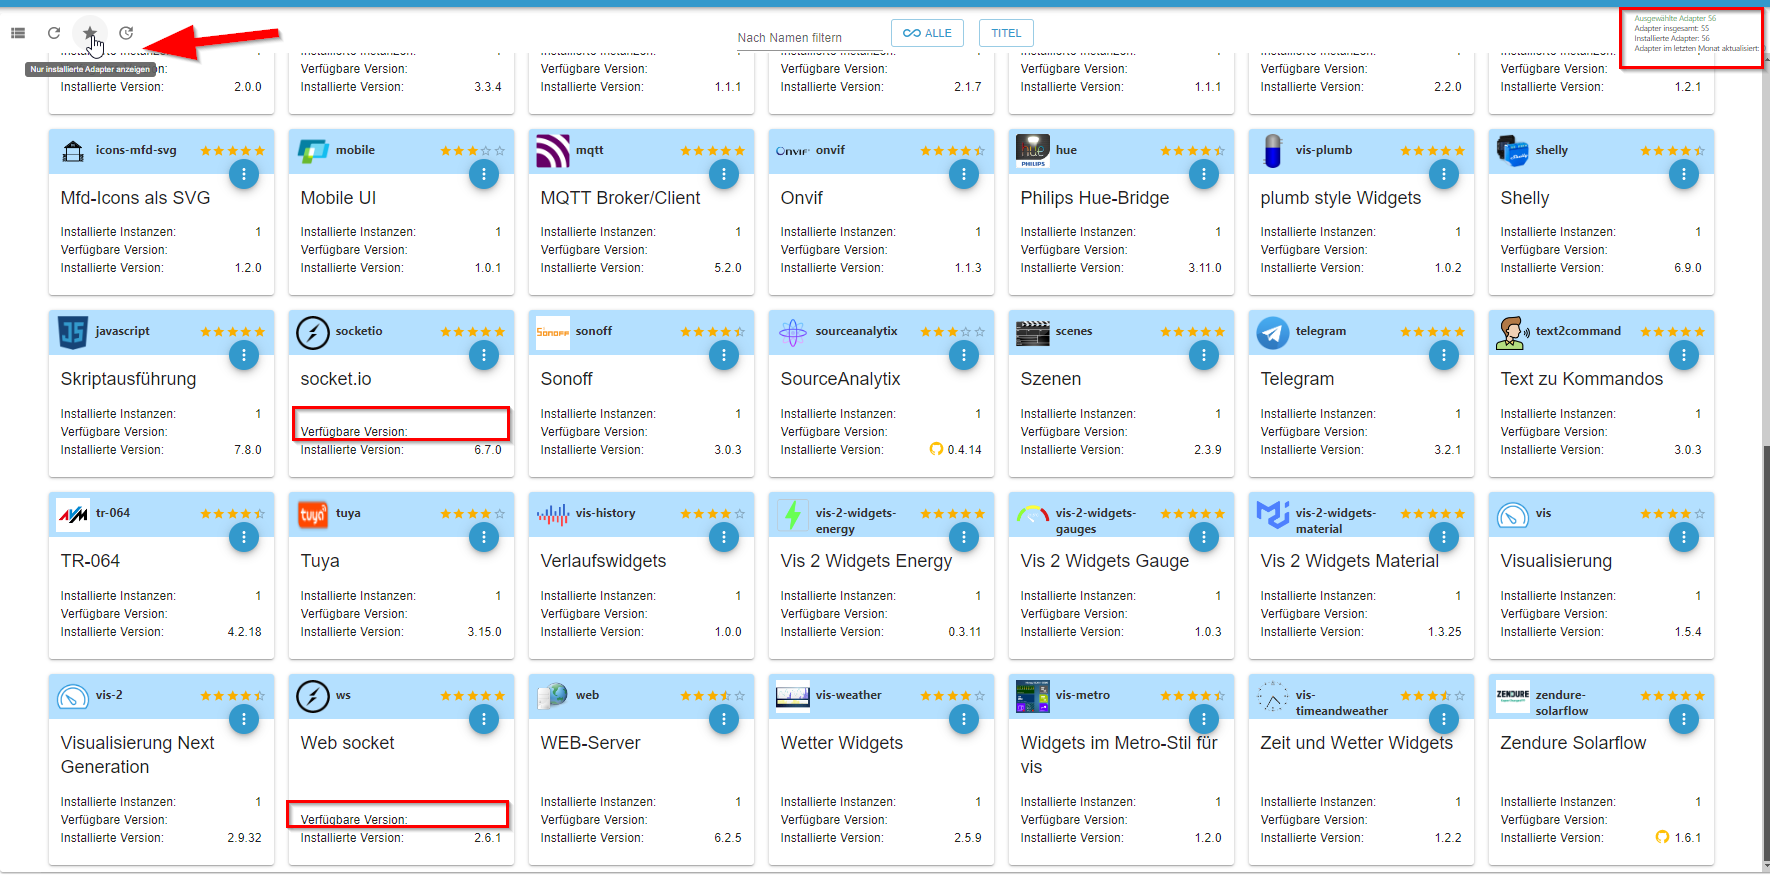Screen dimensions: 1770x876
Task: Open the Zendure Solarflow options menu
Action: point(1684,719)
